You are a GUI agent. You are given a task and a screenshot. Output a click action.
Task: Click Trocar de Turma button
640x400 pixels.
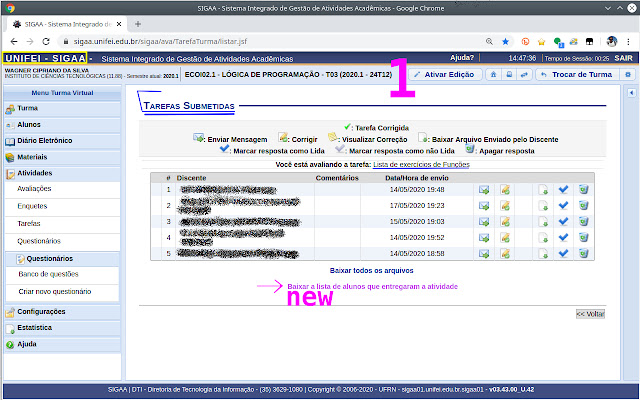[578, 75]
